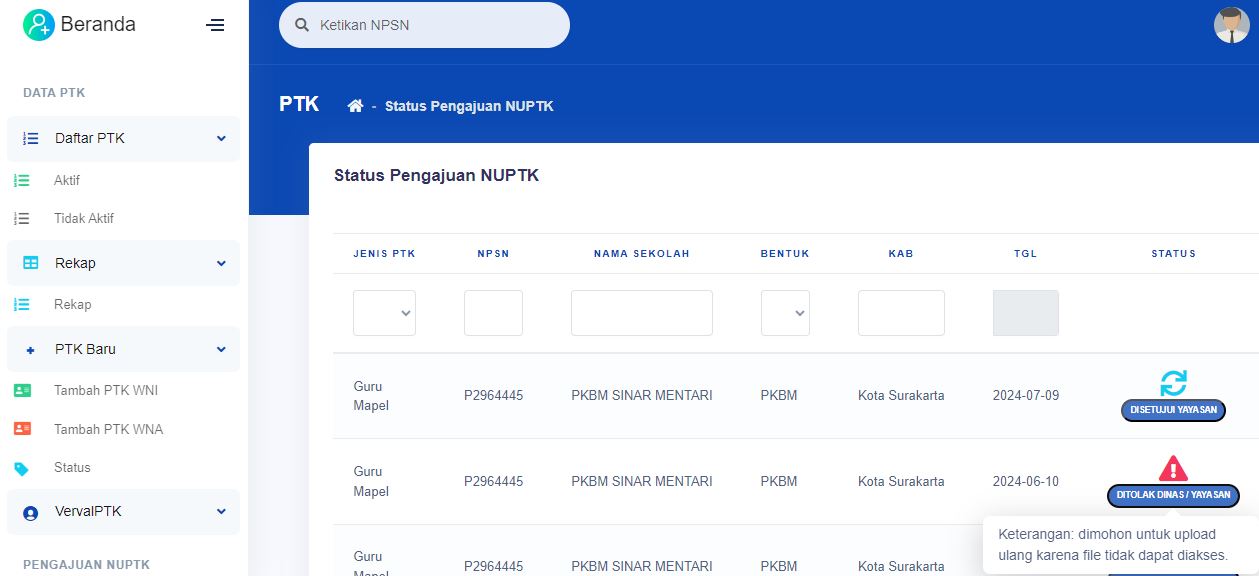Viewport: 1259px width, 576px height.
Task: Click the Tambah PTK WNI card icon
Action: coord(22,391)
